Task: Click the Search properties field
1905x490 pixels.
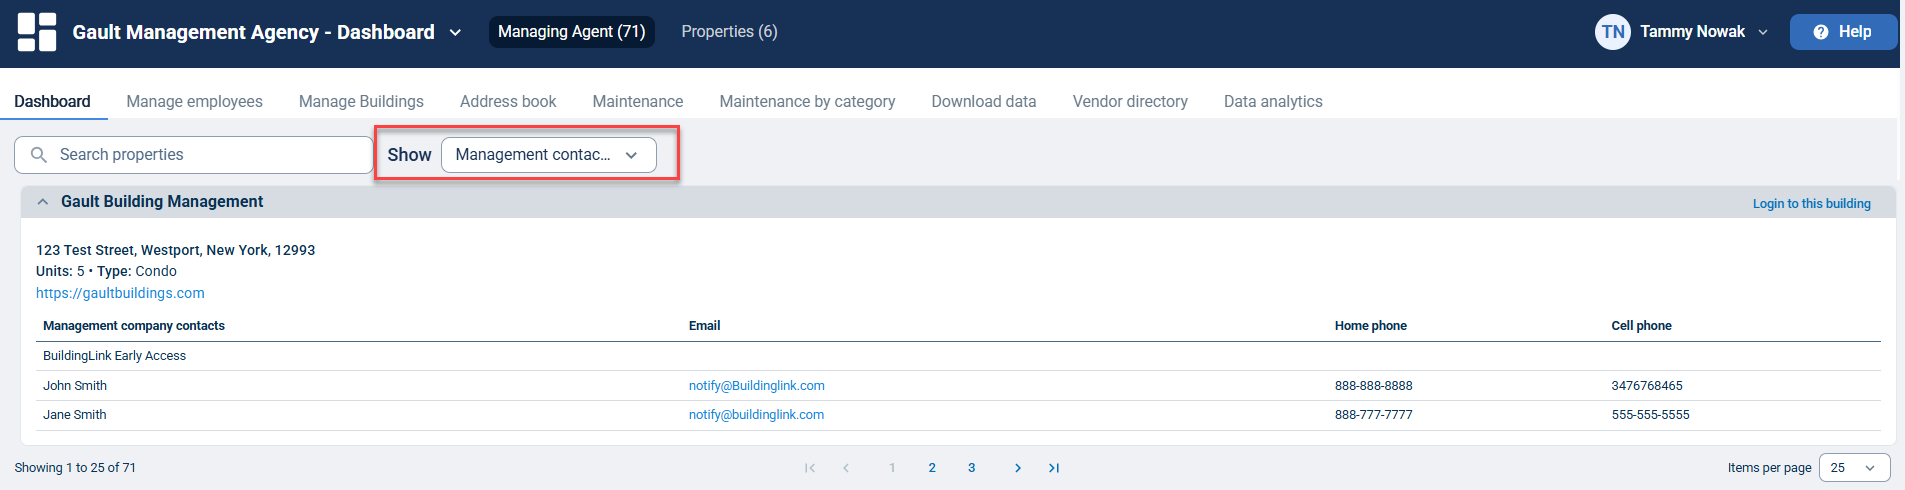Action: click(193, 155)
